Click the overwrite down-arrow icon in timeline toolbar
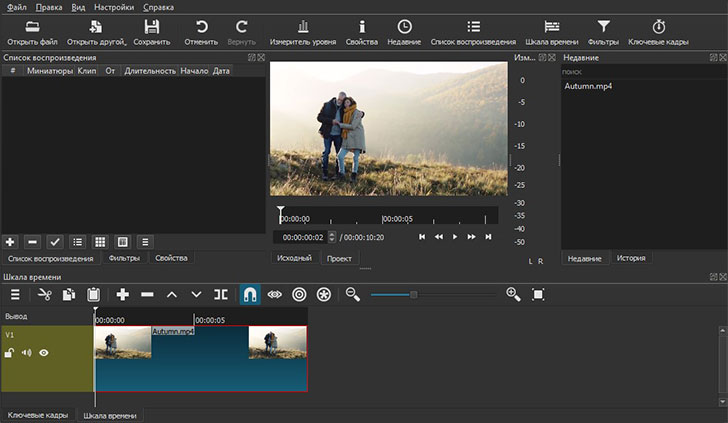The width and height of the screenshot is (728, 423). tap(196, 294)
